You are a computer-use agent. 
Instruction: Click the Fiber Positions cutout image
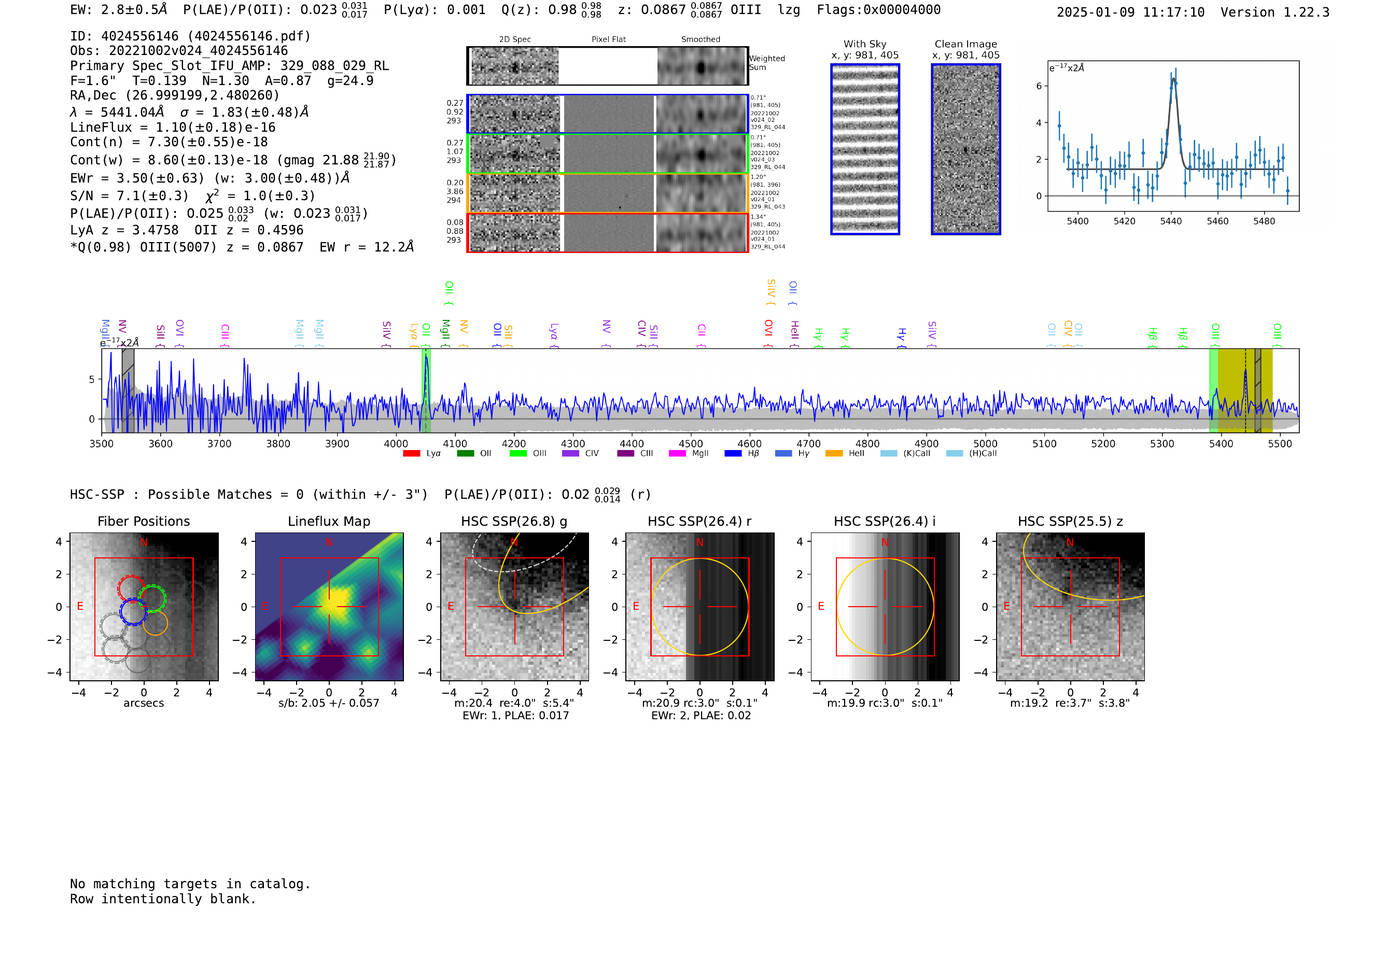pyautogui.click(x=144, y=607)
